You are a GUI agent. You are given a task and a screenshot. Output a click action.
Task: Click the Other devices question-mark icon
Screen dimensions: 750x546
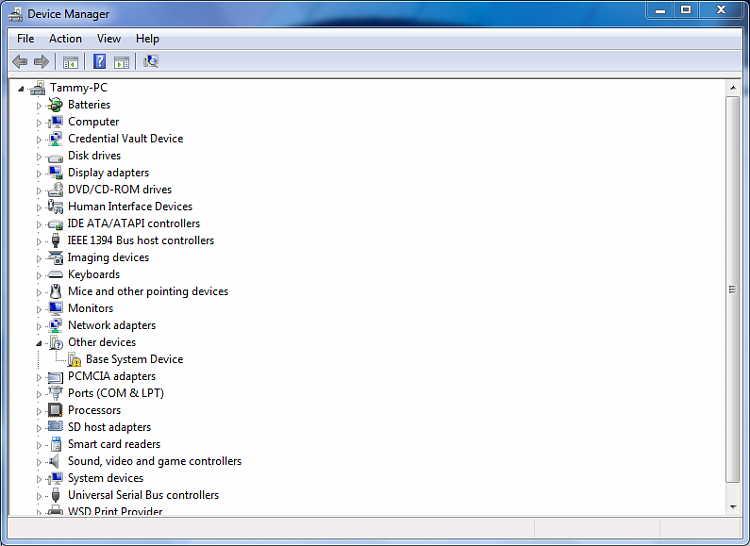pos(56,343)
